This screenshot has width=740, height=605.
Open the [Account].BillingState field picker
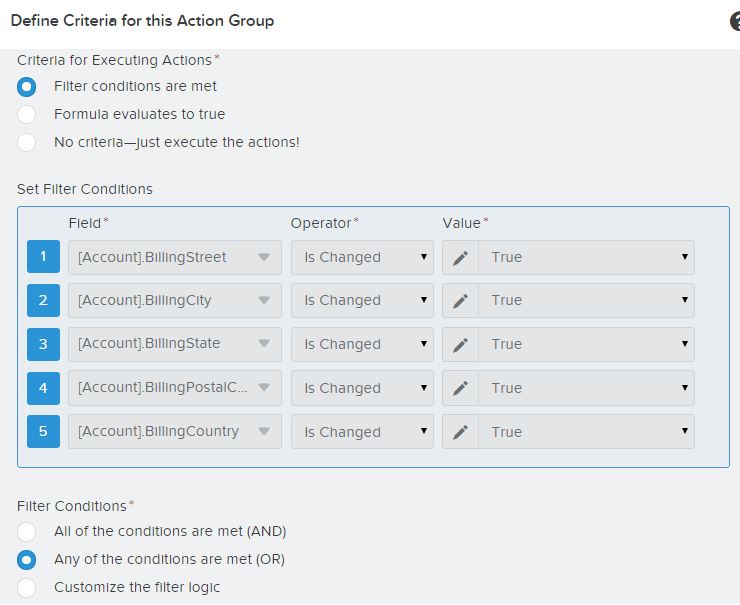174,344
